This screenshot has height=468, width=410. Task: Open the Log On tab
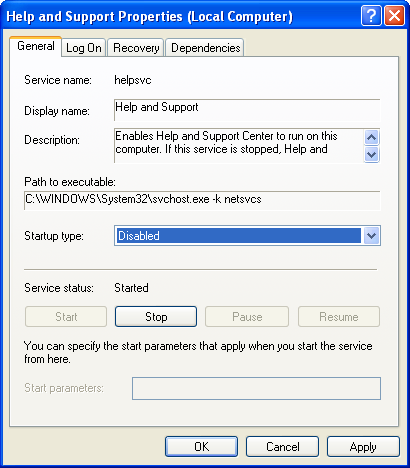coord(84,48)
